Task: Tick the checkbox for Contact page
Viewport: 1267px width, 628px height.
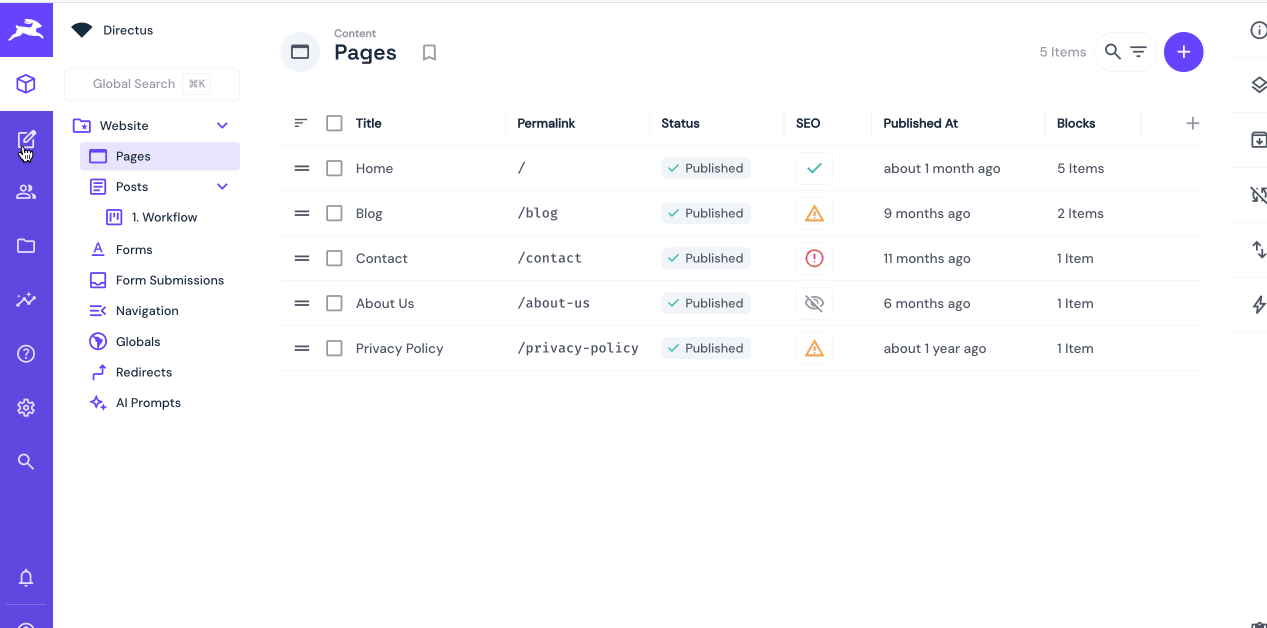Action: tap(334, 258)
